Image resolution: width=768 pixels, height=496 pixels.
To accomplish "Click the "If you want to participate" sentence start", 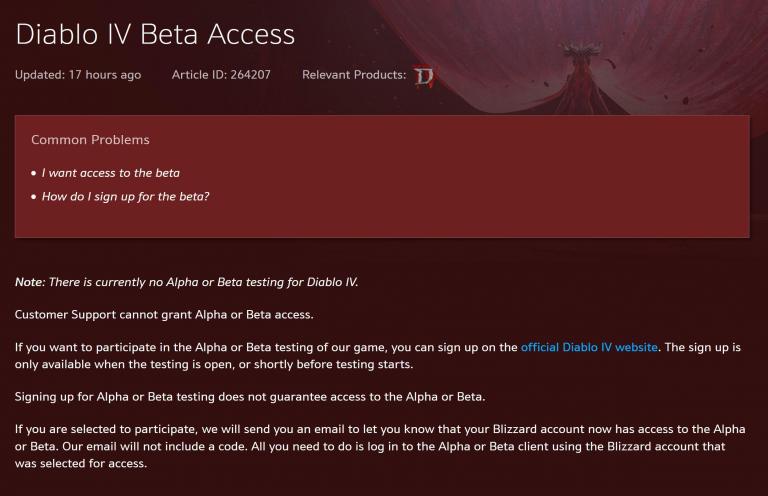I will (90, 347).
